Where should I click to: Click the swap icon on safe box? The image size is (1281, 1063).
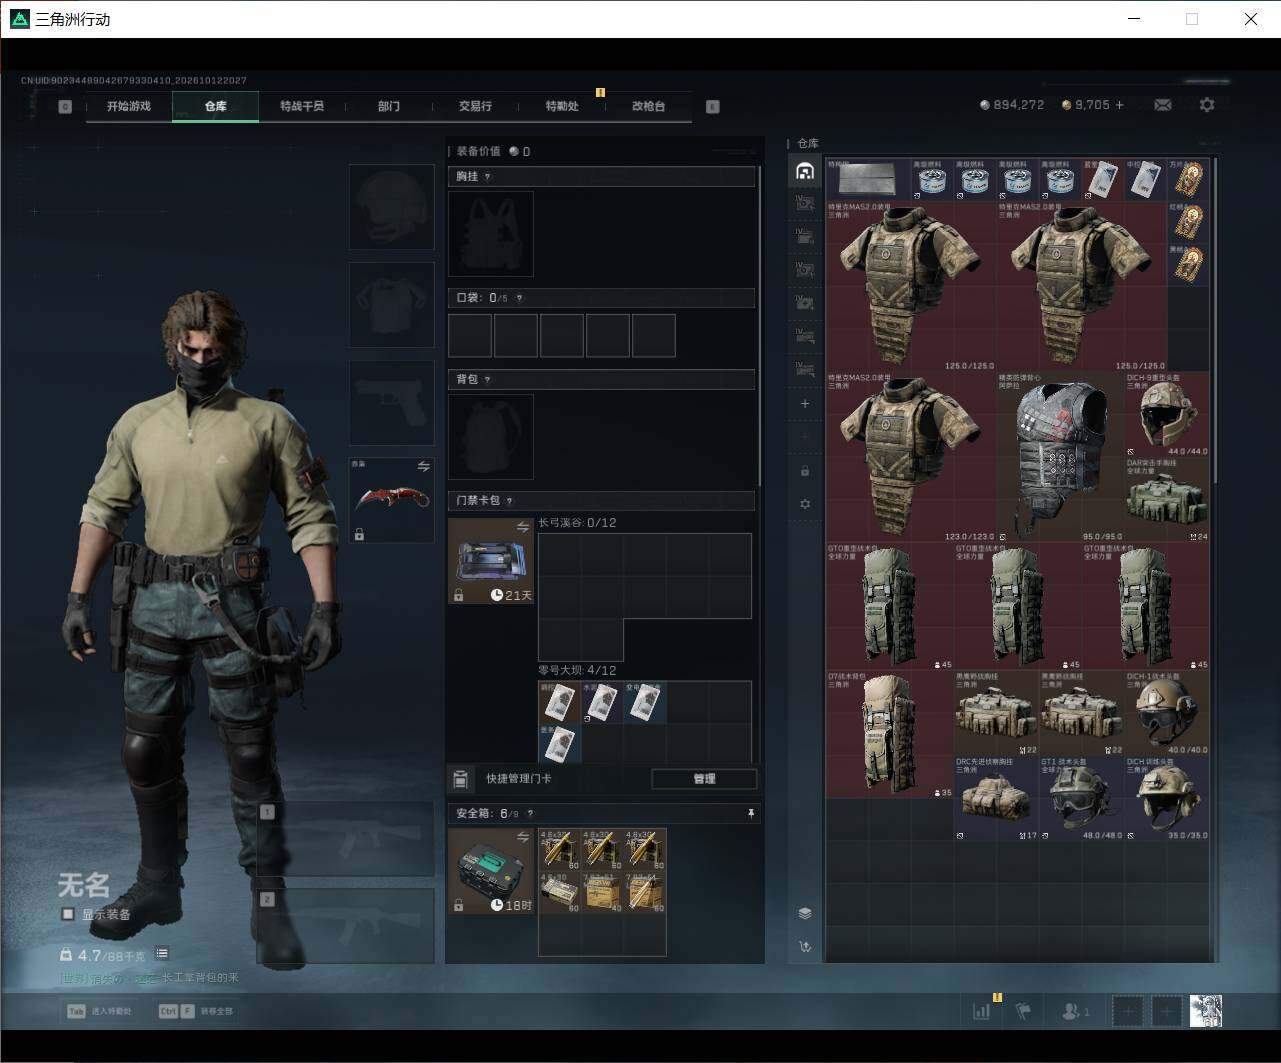click(x=522, y=837)
